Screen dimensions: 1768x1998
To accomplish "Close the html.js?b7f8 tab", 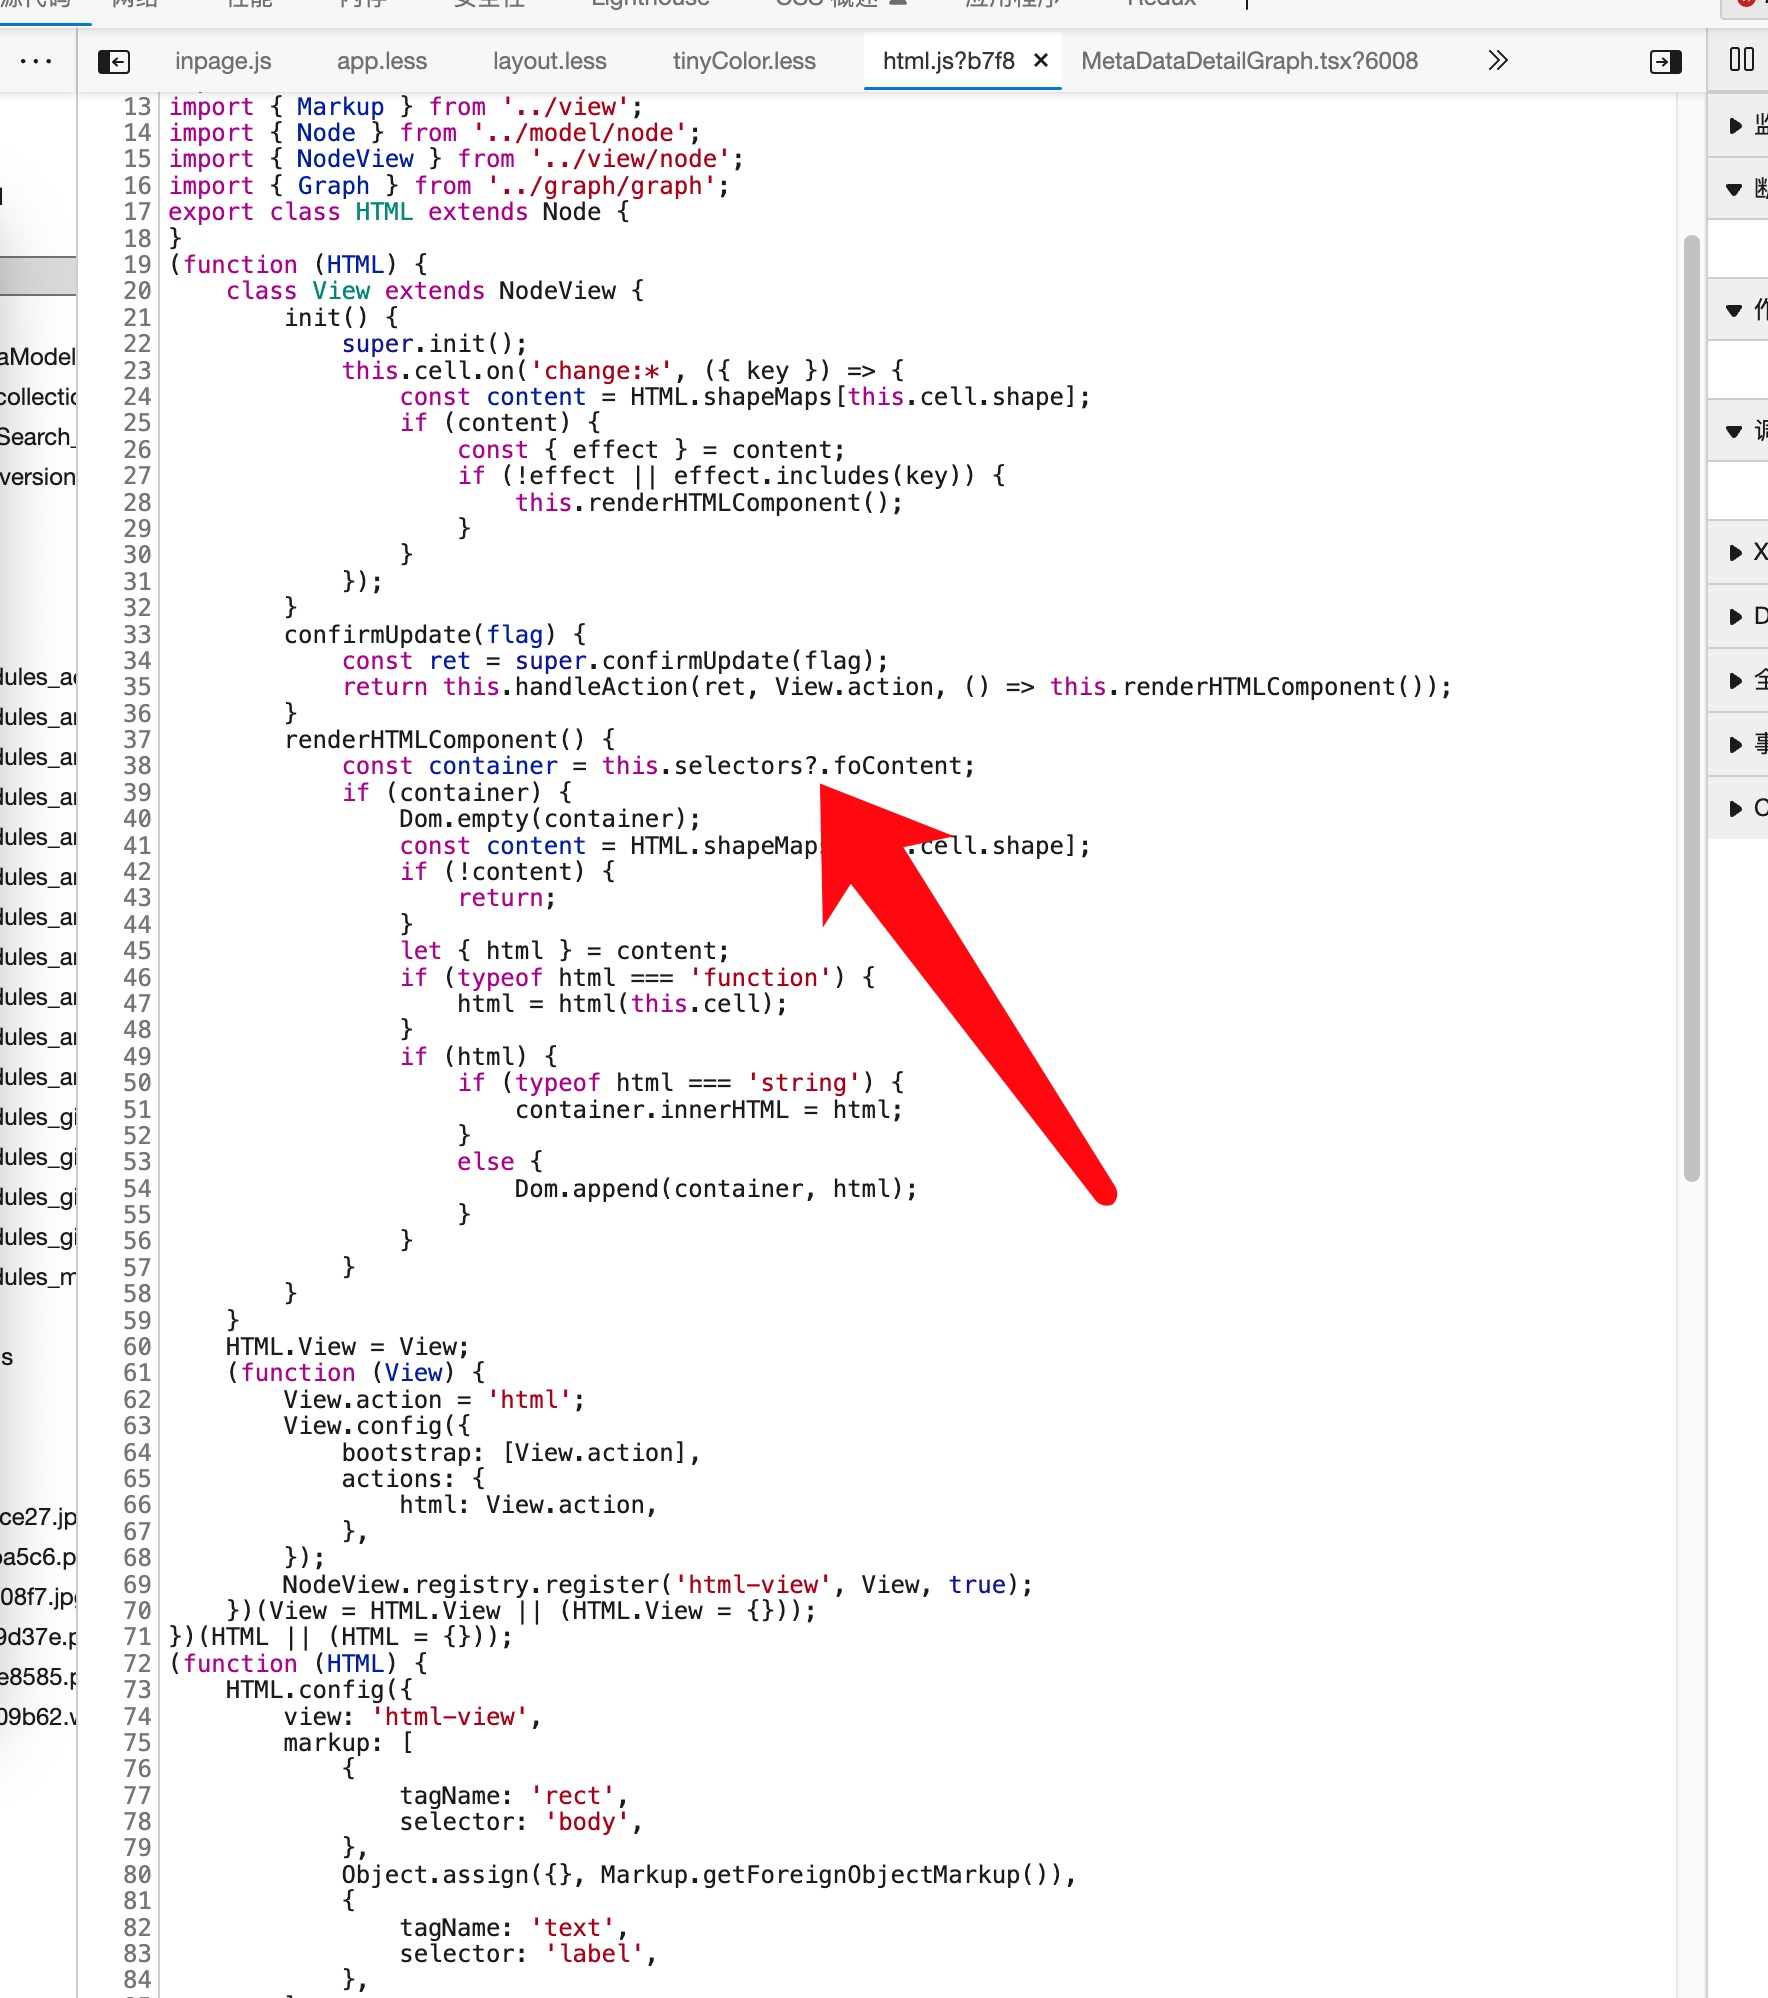I will coord(1040,61).
